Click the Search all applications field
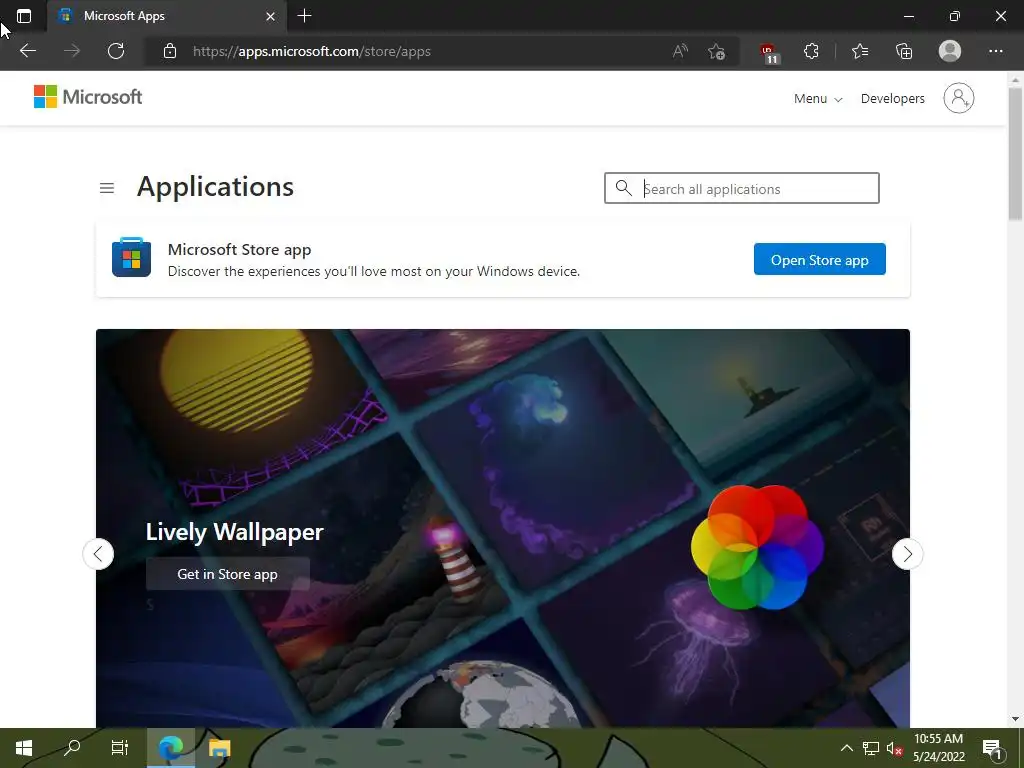Screen dimensions: 1024x768 point(741,188)
